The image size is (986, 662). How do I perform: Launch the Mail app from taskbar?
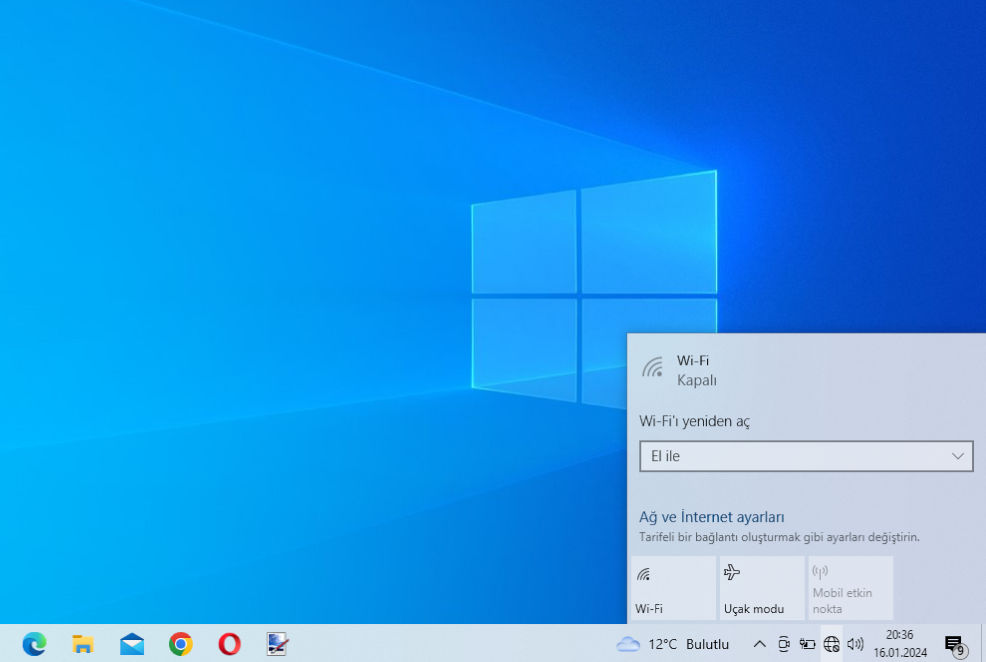pos(132,644)
